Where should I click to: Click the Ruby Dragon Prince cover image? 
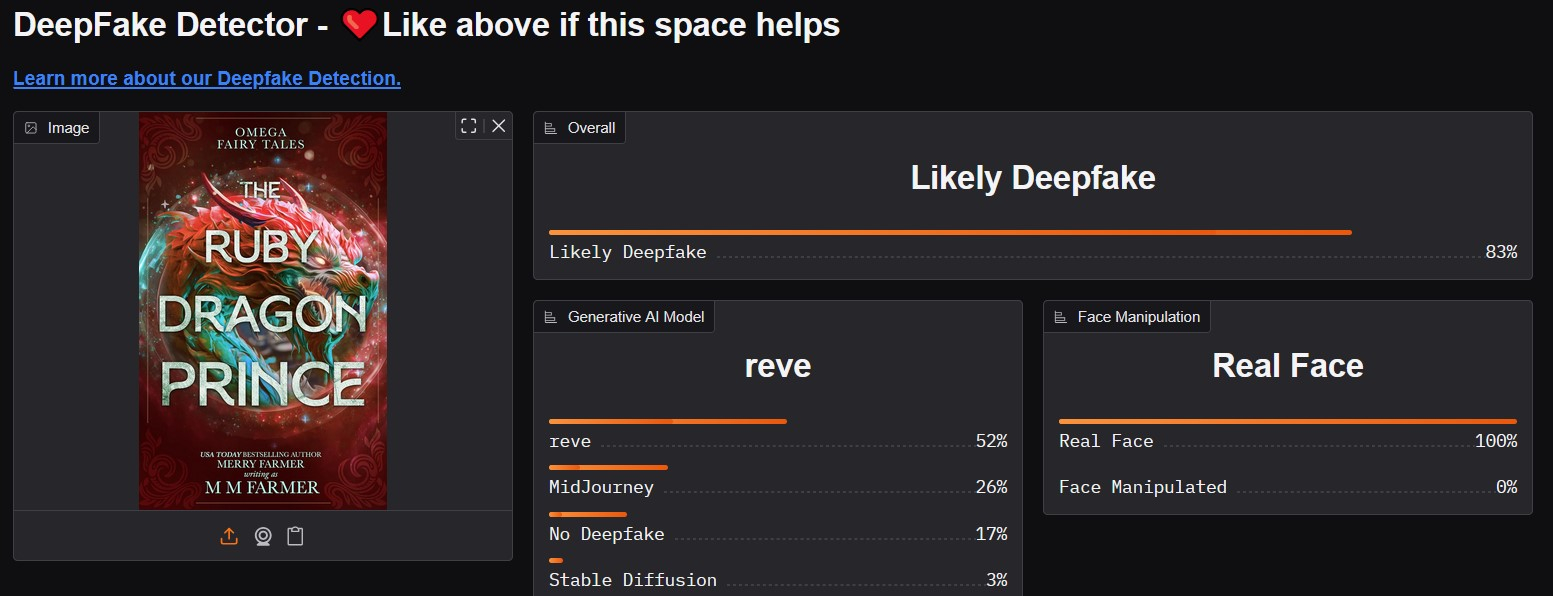click(x=263, y=310)
